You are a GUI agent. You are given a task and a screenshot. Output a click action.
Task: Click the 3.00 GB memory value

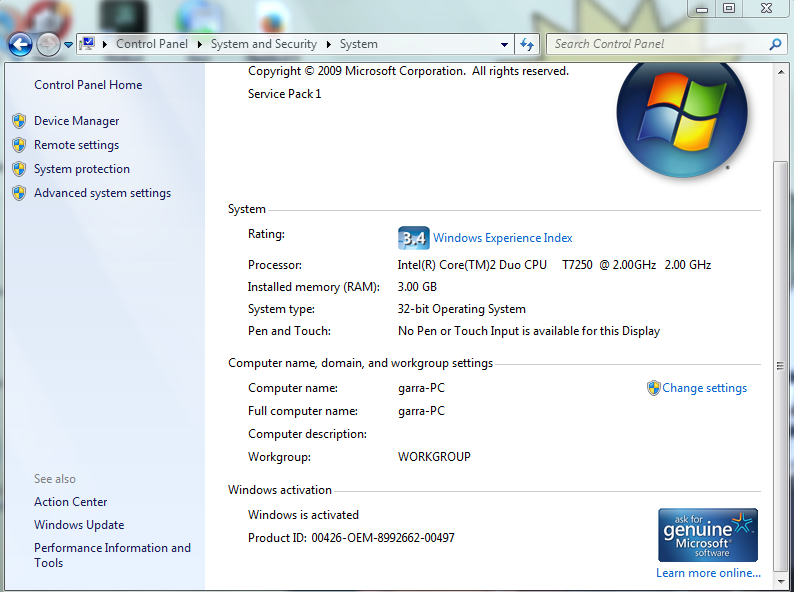tap(417, 287)
